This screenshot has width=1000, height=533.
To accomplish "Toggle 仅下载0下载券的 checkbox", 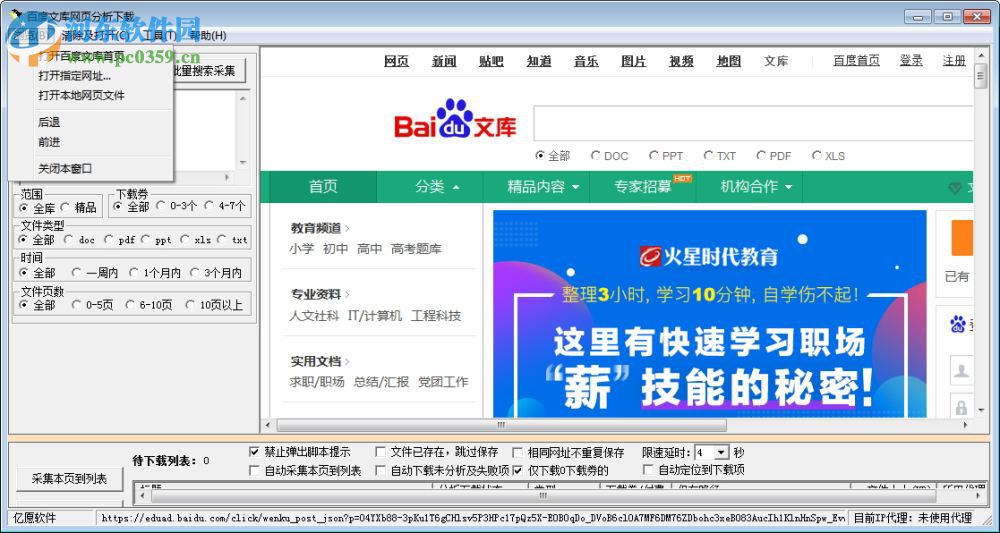I will tap(517, 471).
